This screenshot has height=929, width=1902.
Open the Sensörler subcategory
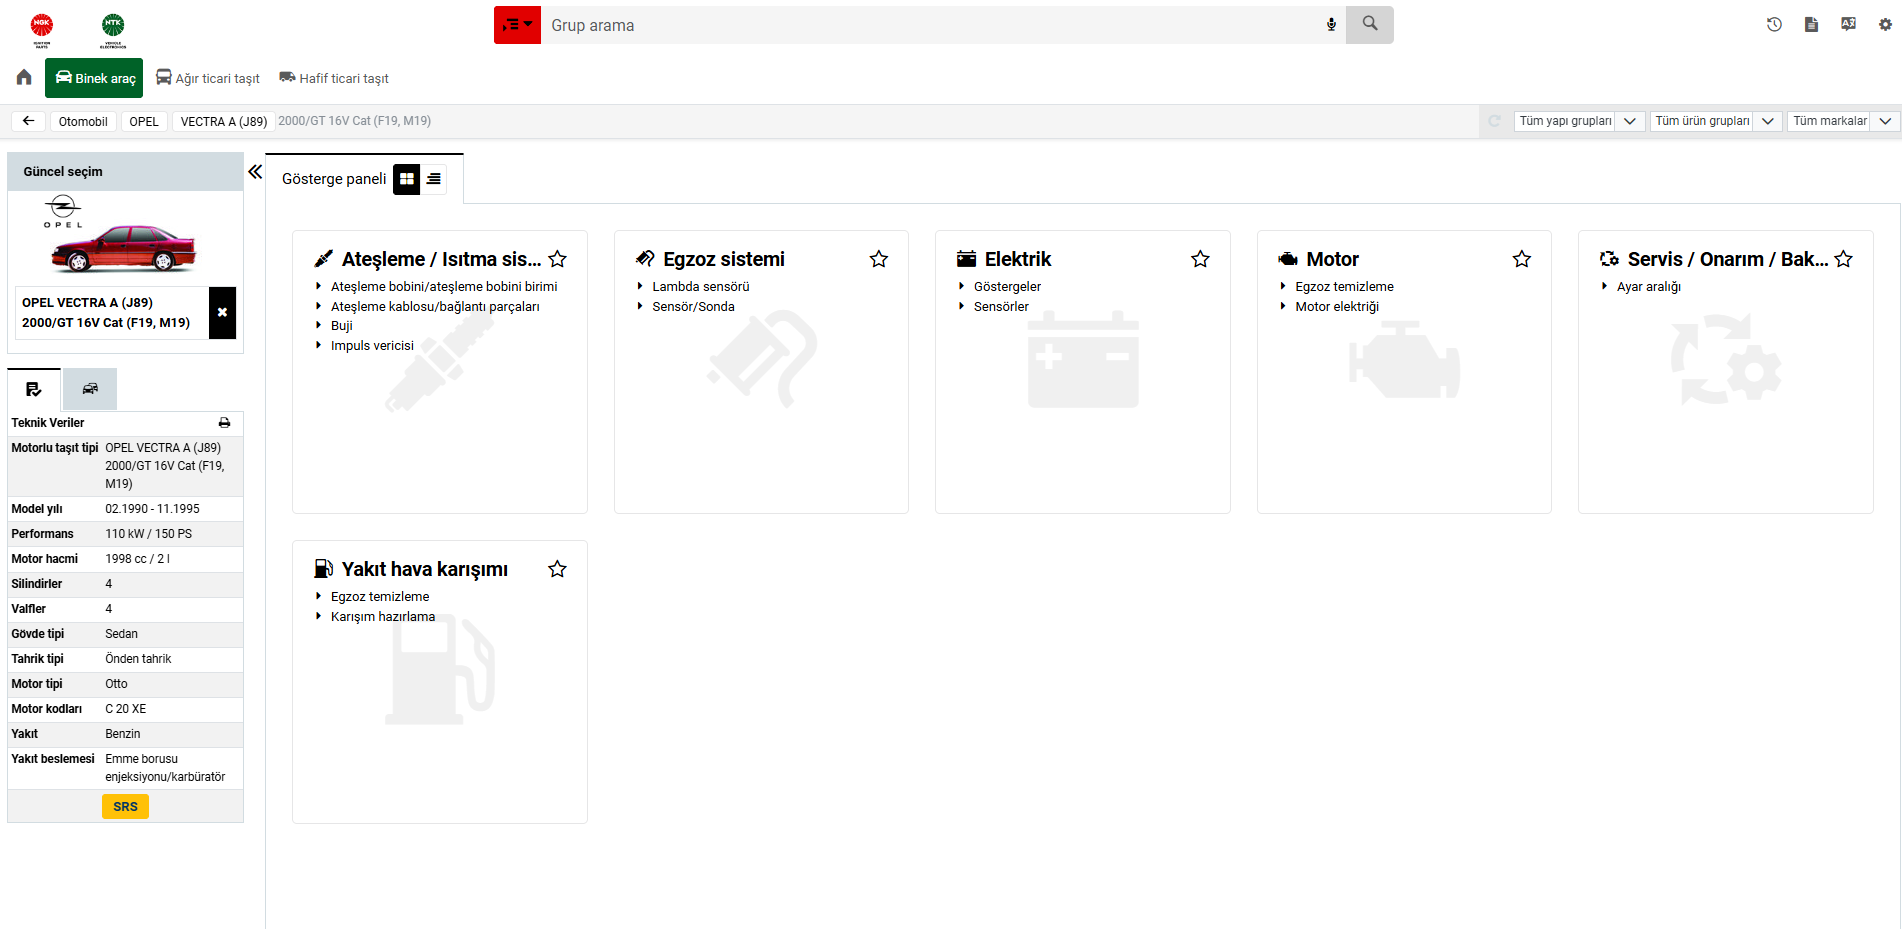[x=1001, y=307]
